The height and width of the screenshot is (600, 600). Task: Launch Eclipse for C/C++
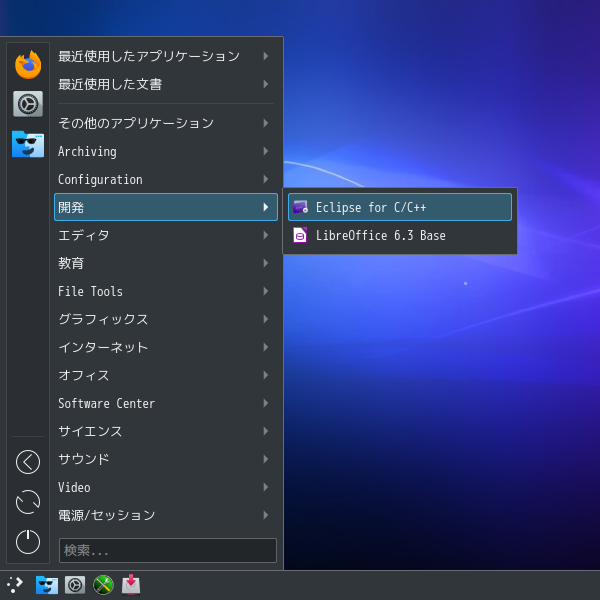400,207
